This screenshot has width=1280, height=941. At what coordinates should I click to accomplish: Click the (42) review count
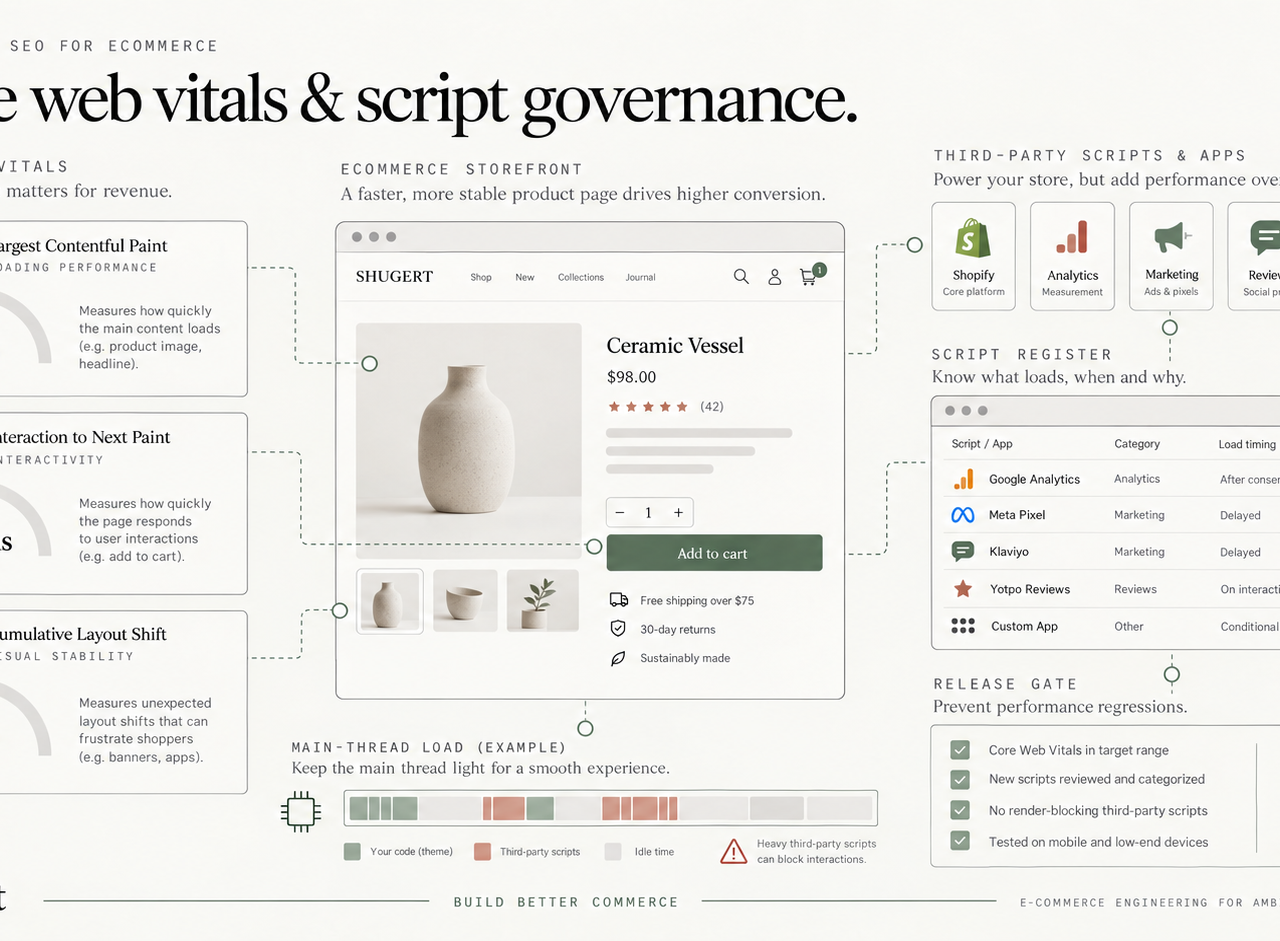712,406
